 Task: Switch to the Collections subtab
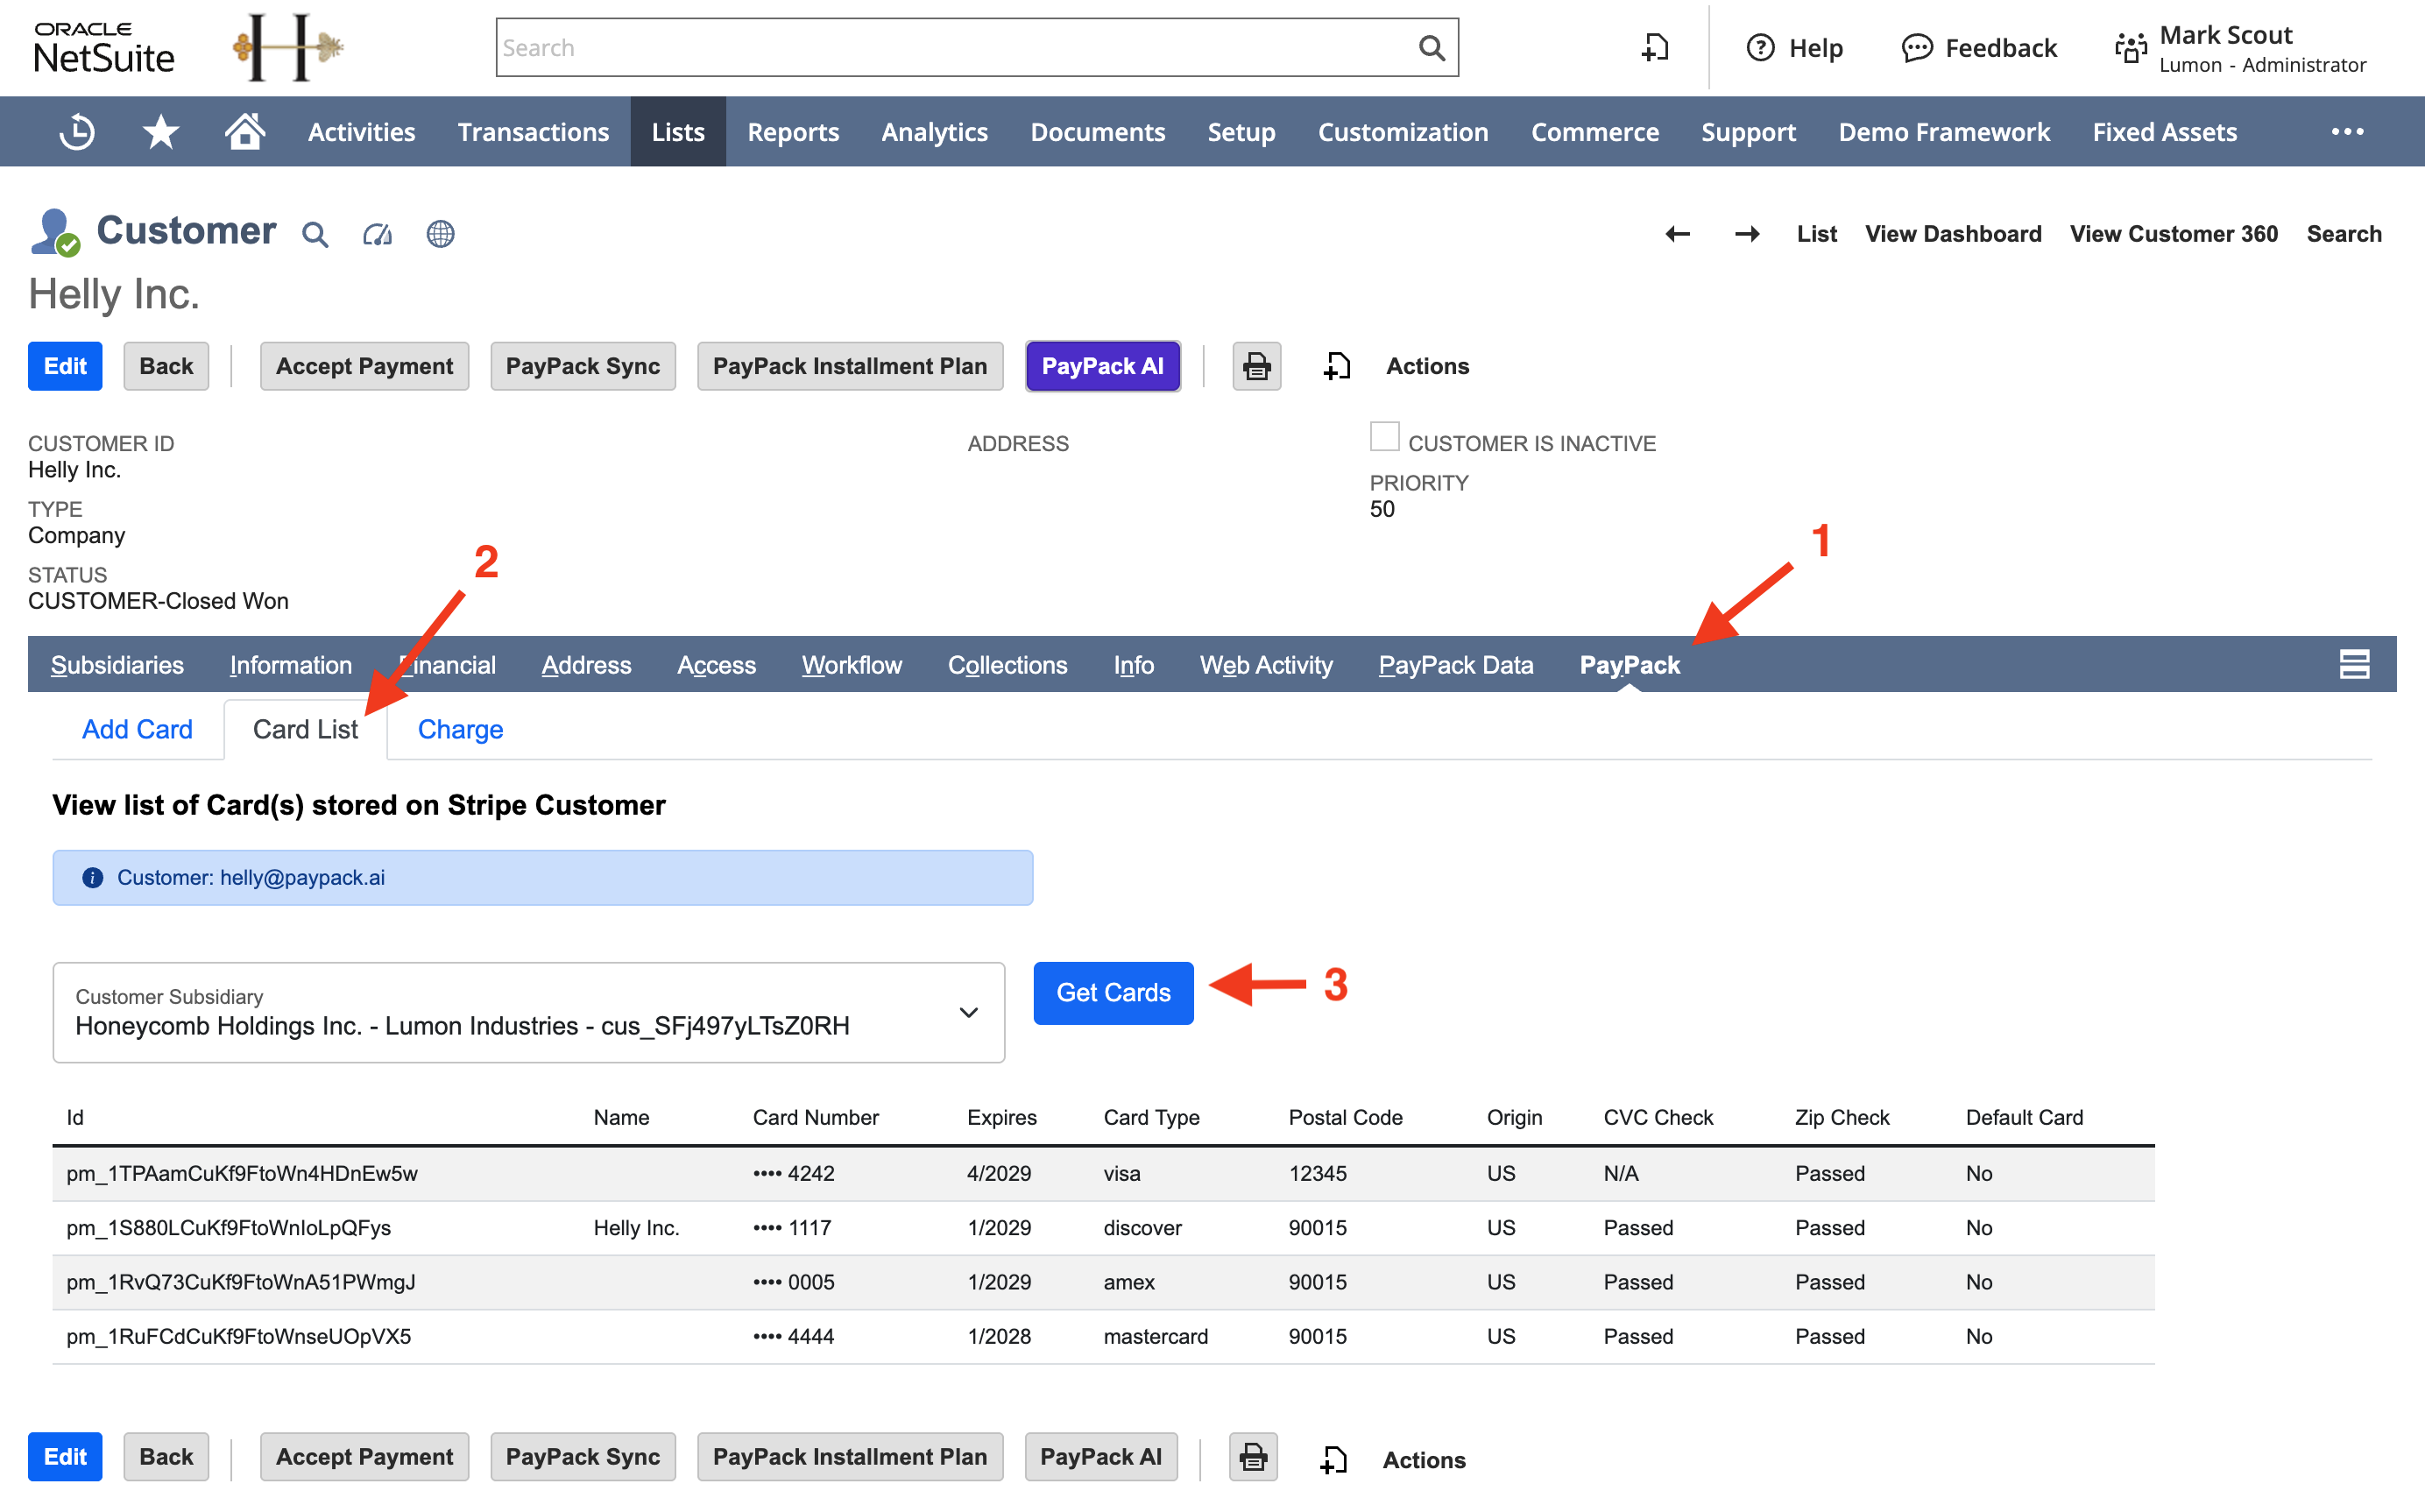pos(1007,665)
